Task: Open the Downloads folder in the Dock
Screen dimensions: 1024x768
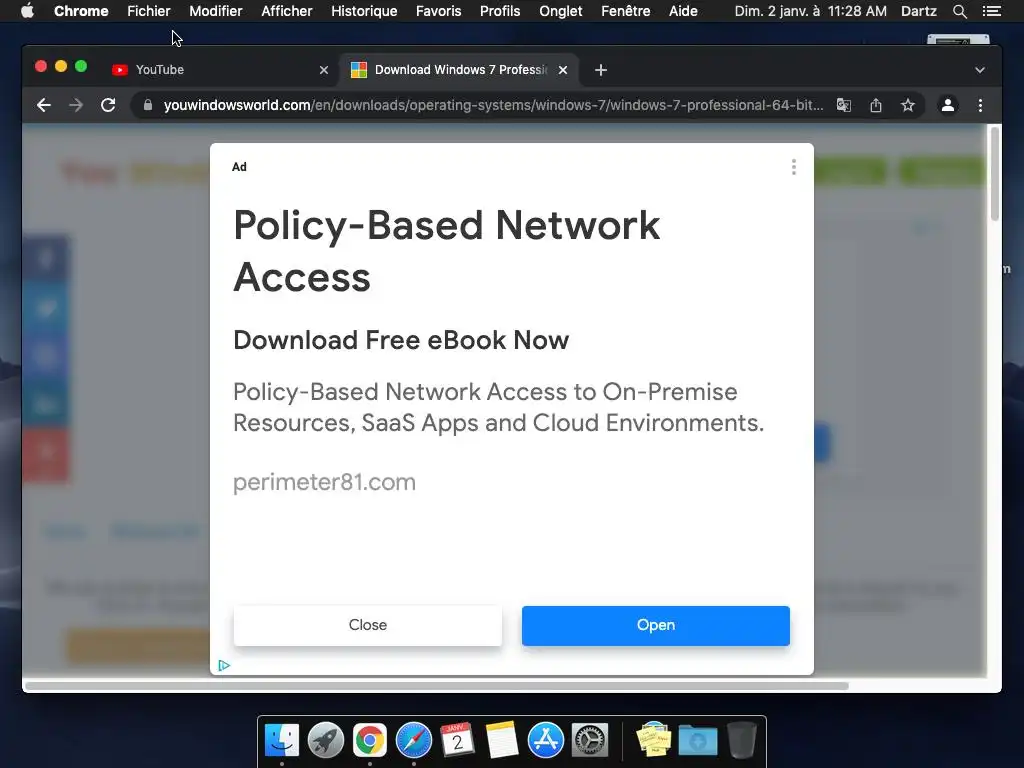Action: (x=697, y=740)
